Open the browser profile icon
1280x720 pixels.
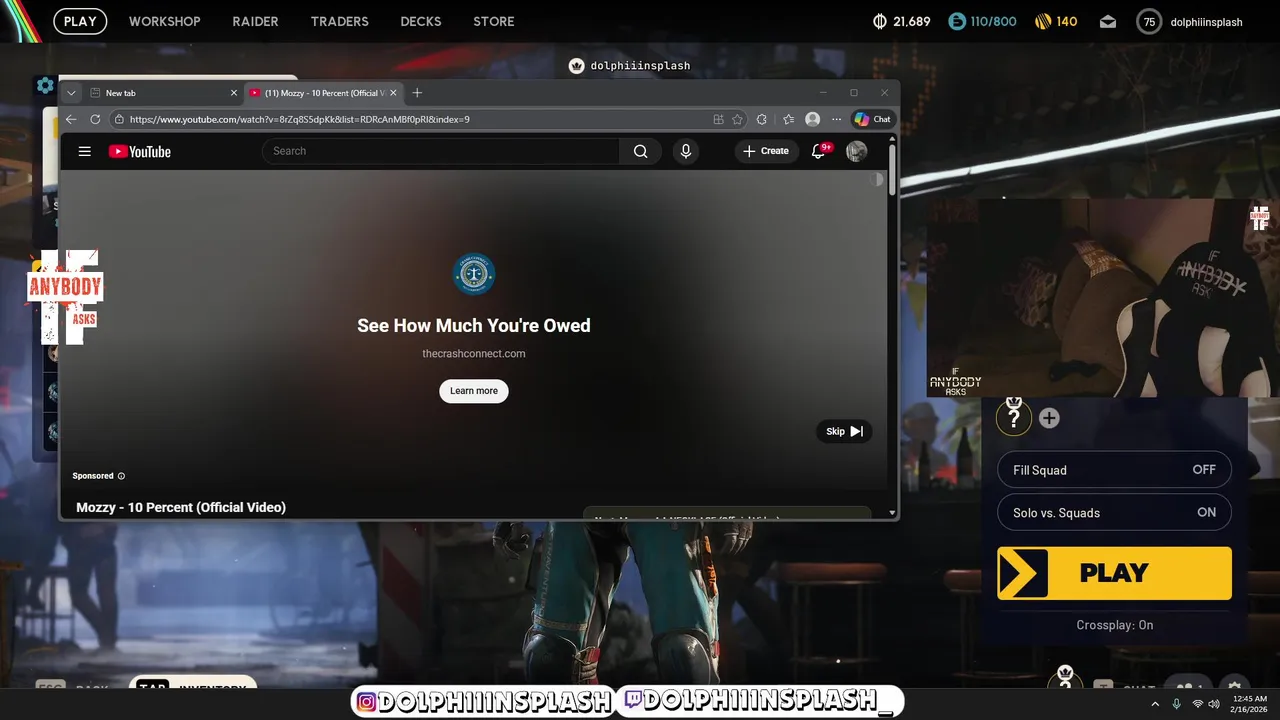(813, 119)
